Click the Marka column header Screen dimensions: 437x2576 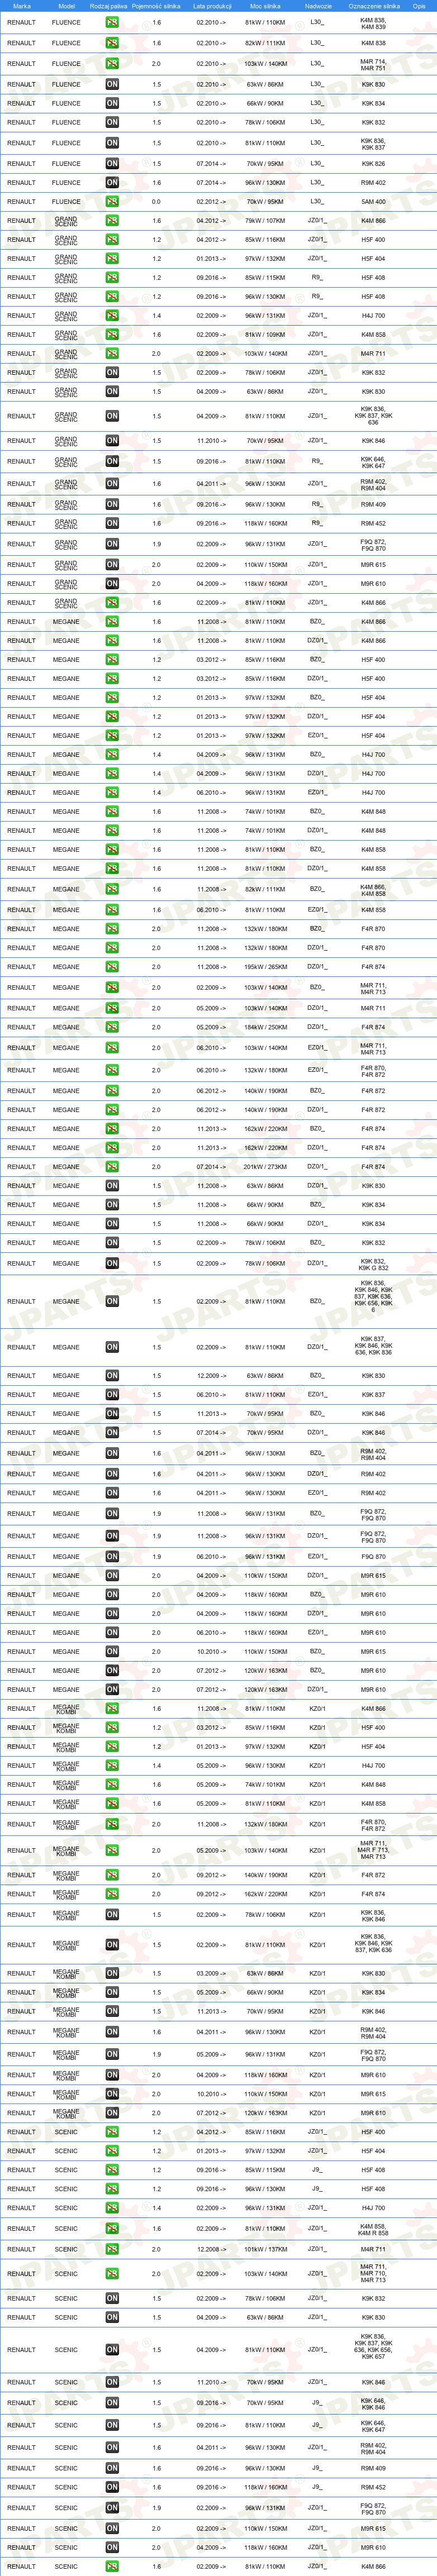pyautogui.click(x=21, y=6)
